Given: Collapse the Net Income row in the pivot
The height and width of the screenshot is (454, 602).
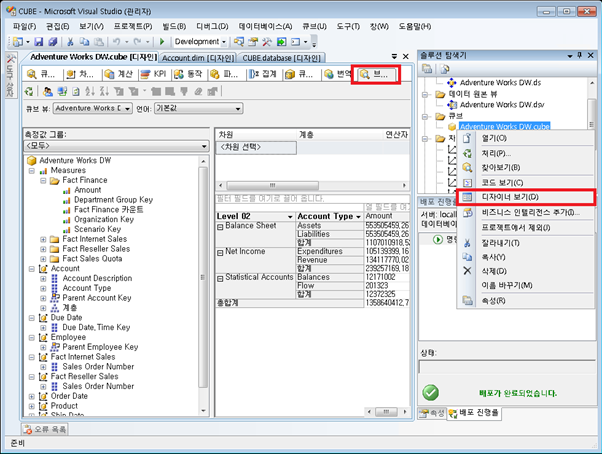Looking at the screenshot, I should click(x=220, y=253).
